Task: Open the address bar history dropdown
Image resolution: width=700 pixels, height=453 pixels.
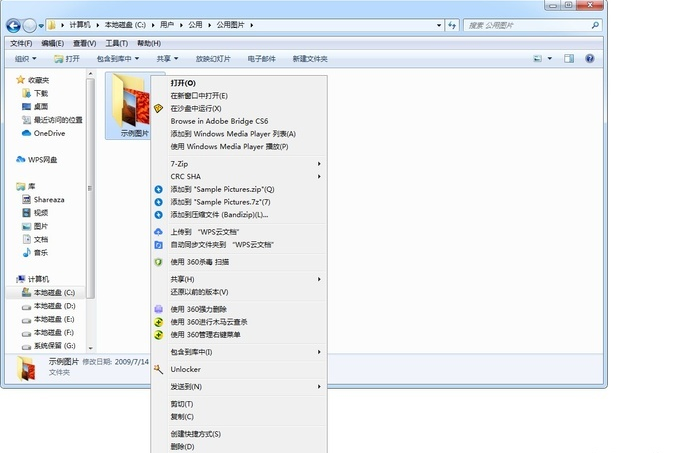Action: [x=439, y=25]
